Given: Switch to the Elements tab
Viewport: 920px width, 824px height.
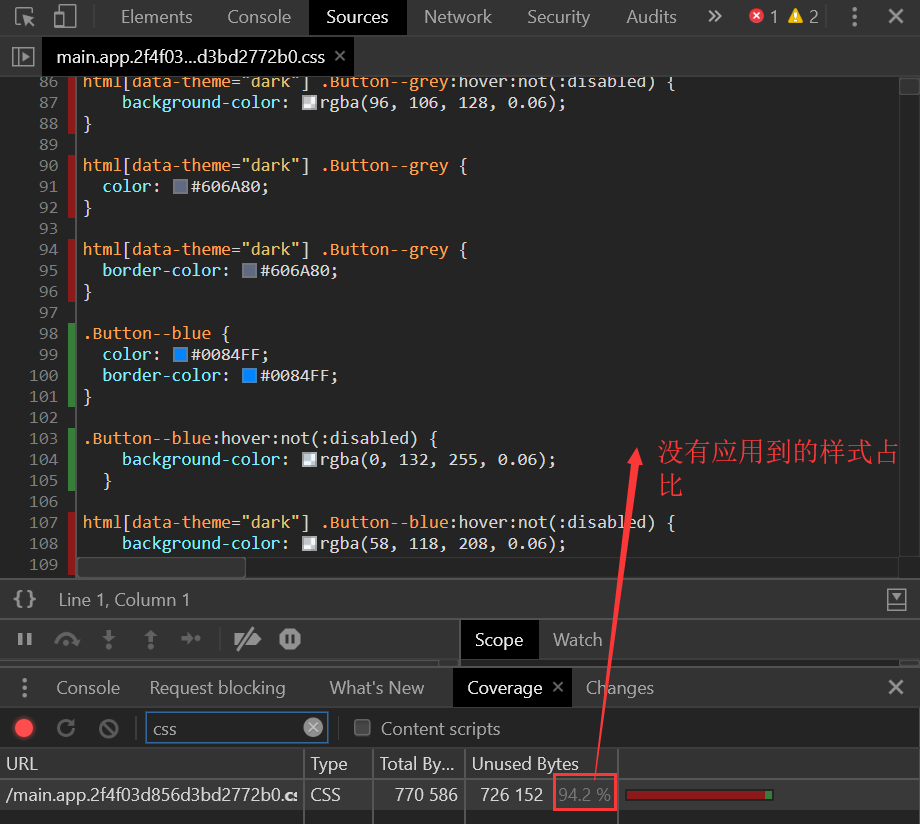Looking at the screenshot, I should 157,17.
